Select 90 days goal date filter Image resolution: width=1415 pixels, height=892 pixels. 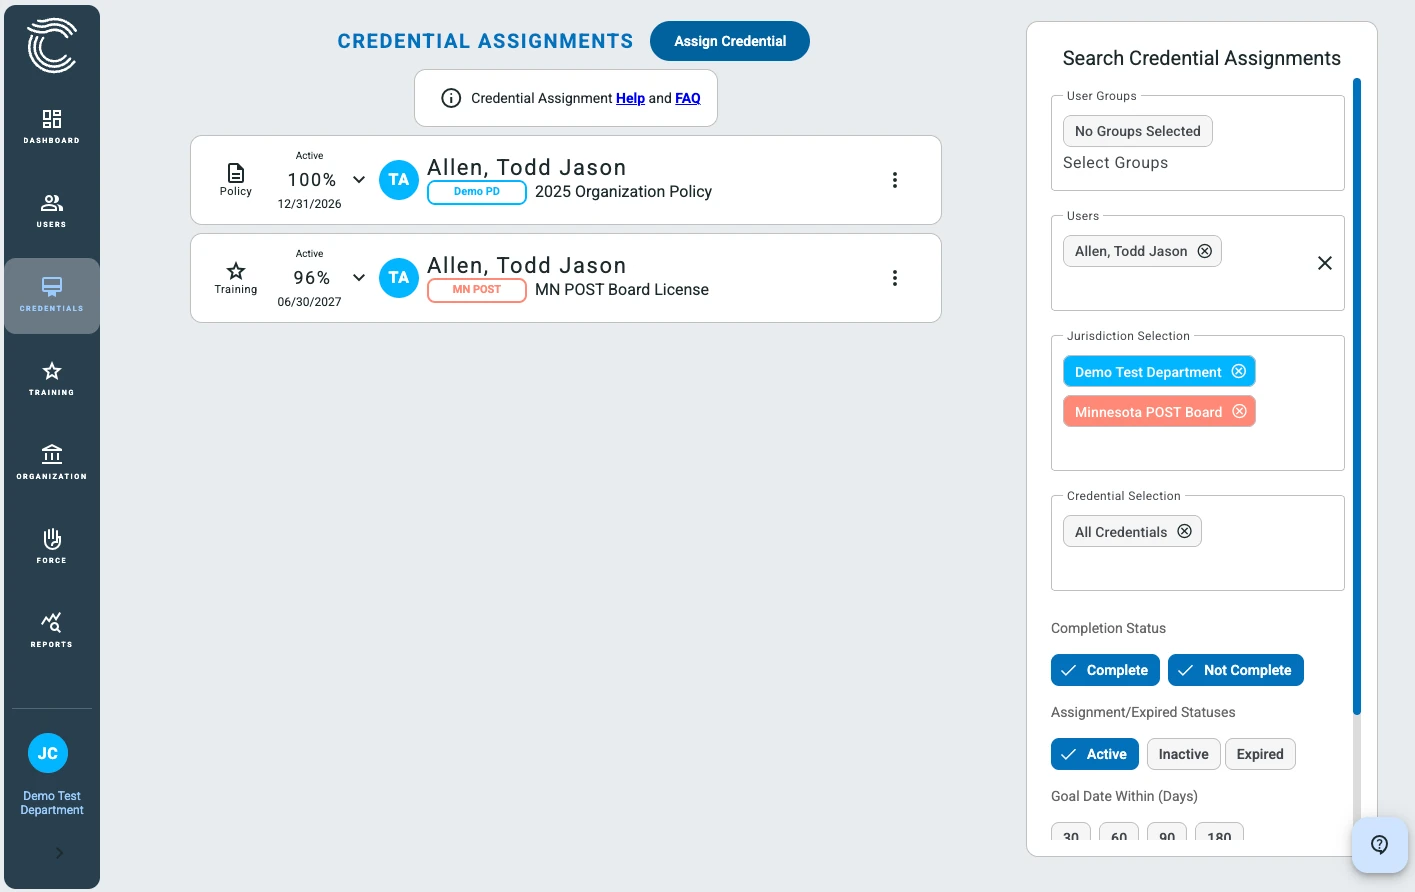pos(1167,832)
